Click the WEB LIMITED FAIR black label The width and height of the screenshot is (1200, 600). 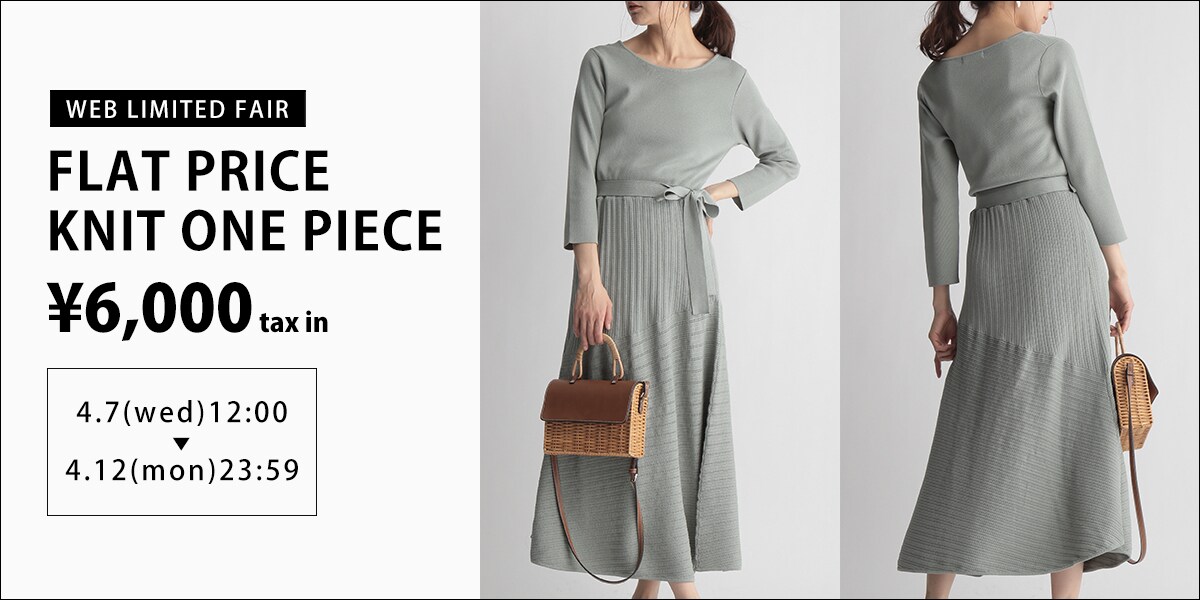(177, 109)
